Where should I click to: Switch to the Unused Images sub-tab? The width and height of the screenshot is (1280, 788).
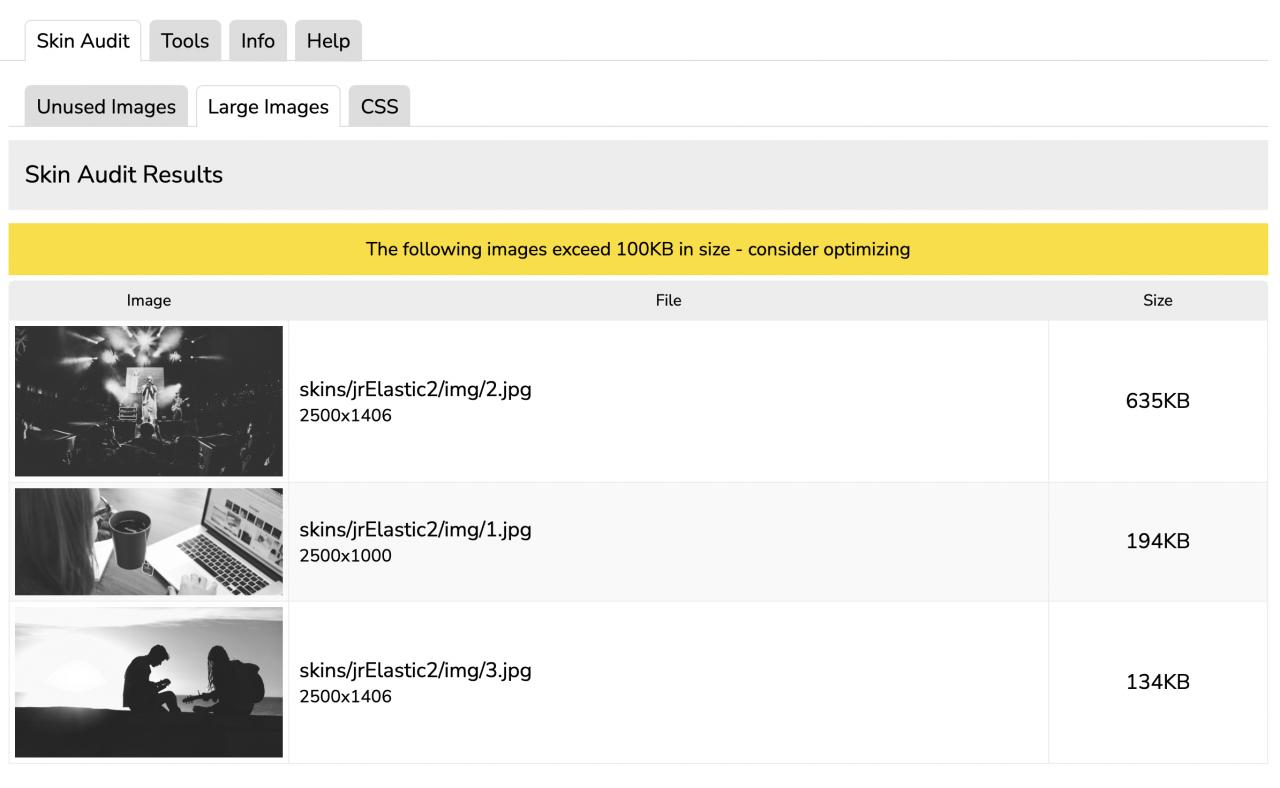(106, 107)
